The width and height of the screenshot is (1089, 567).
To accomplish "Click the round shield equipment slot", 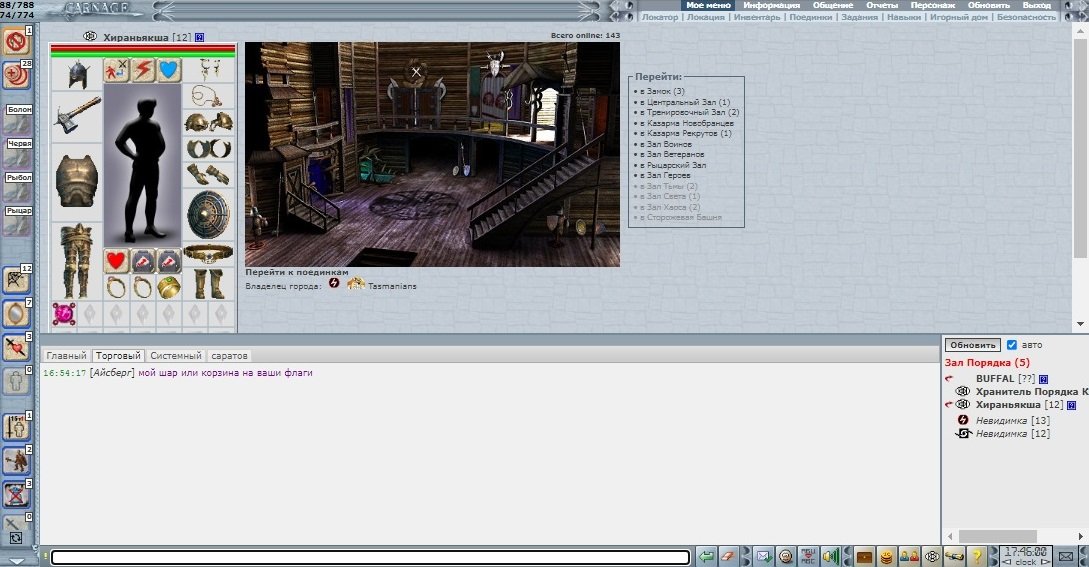I will click(x=208, y=213).
